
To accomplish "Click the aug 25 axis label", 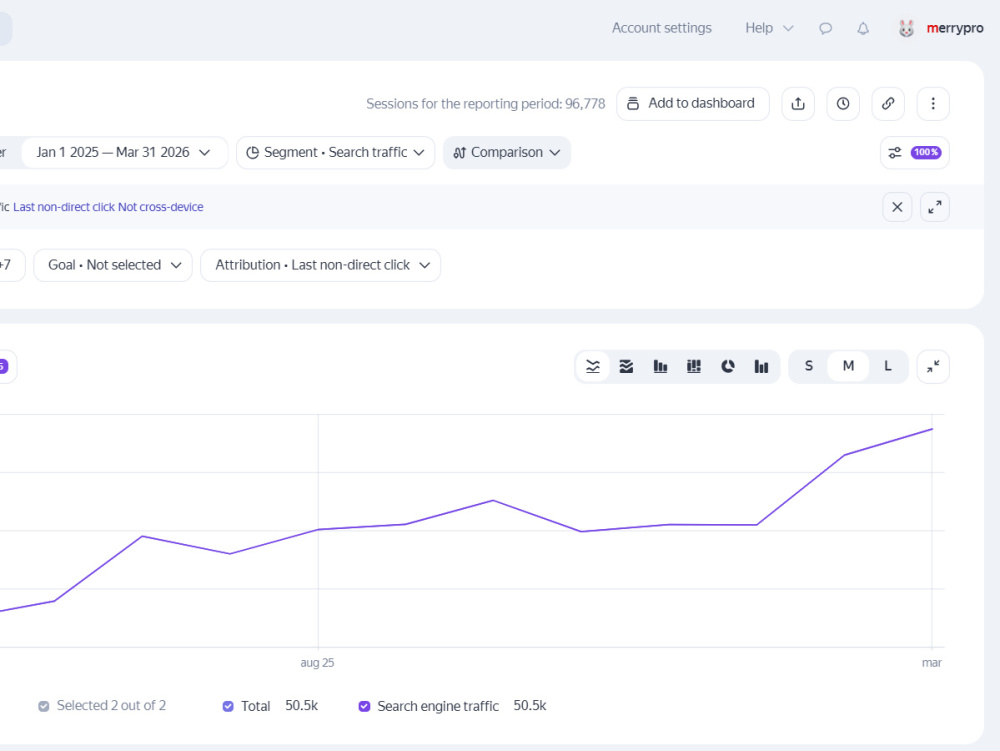I will (317, 663).
